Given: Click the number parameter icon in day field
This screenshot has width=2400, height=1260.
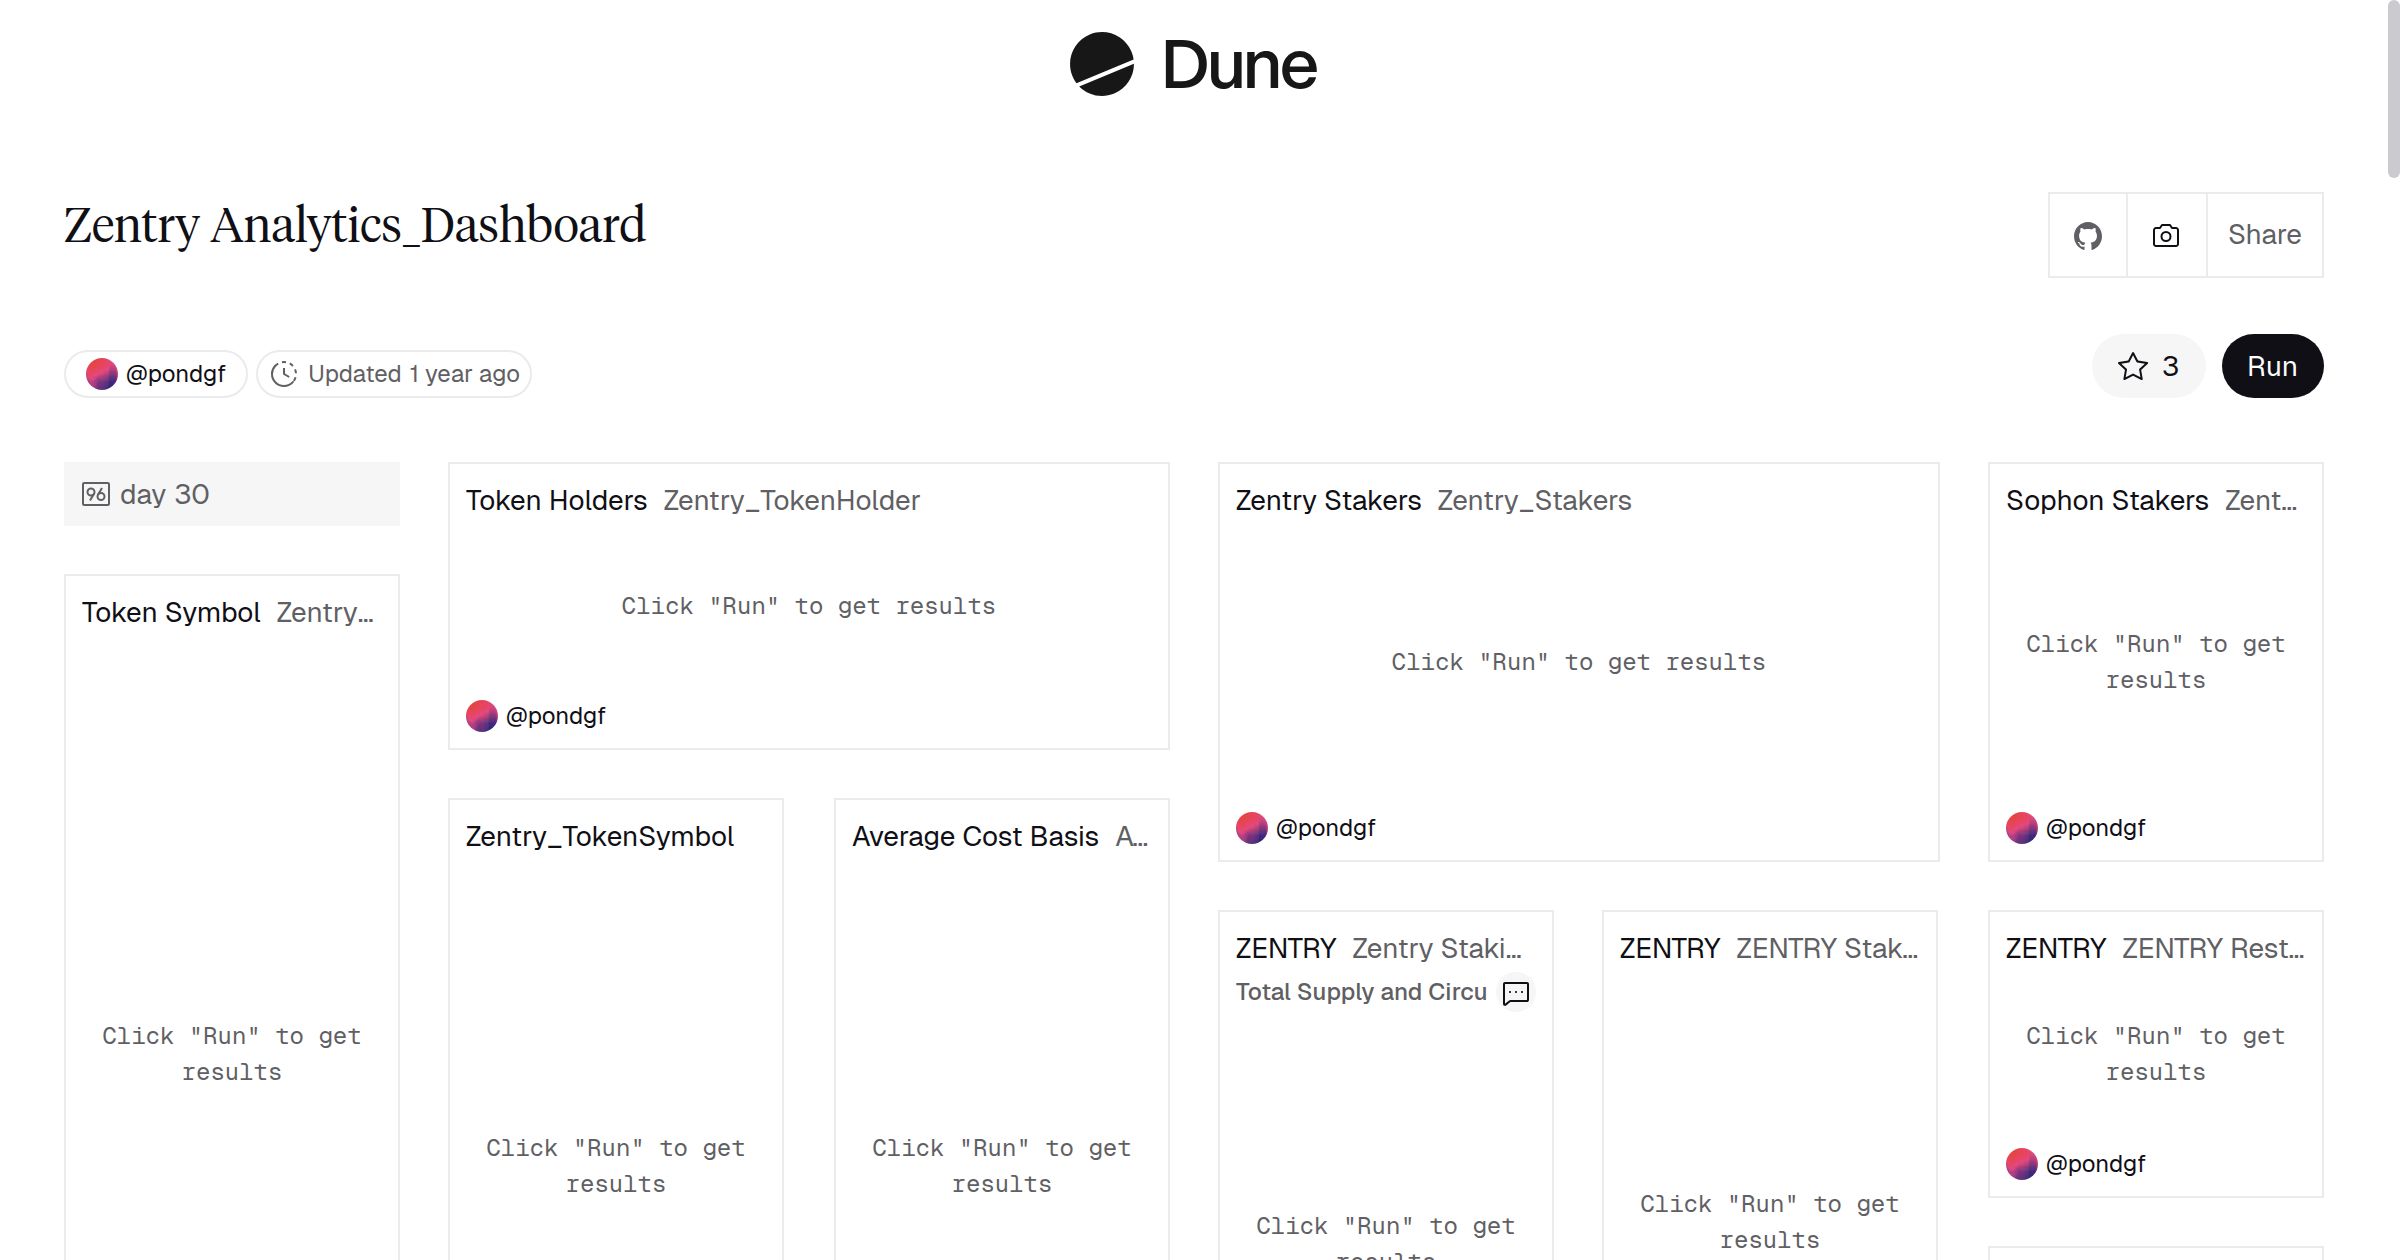Looking at the screenshot, I should [x=96, y=494].
